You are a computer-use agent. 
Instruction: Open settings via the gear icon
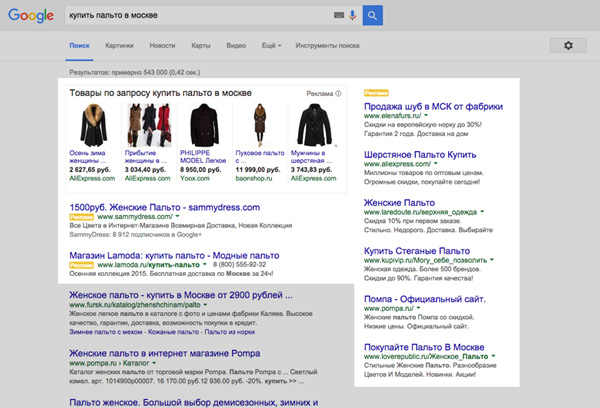(x=568, y=46)
